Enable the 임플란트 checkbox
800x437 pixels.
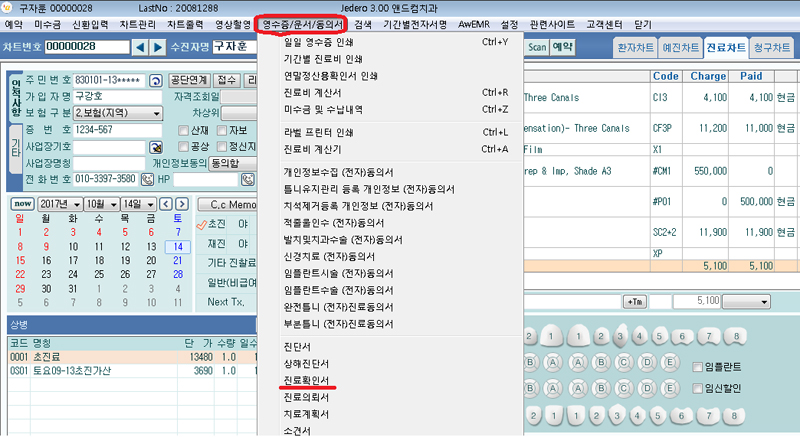(698, 366)
